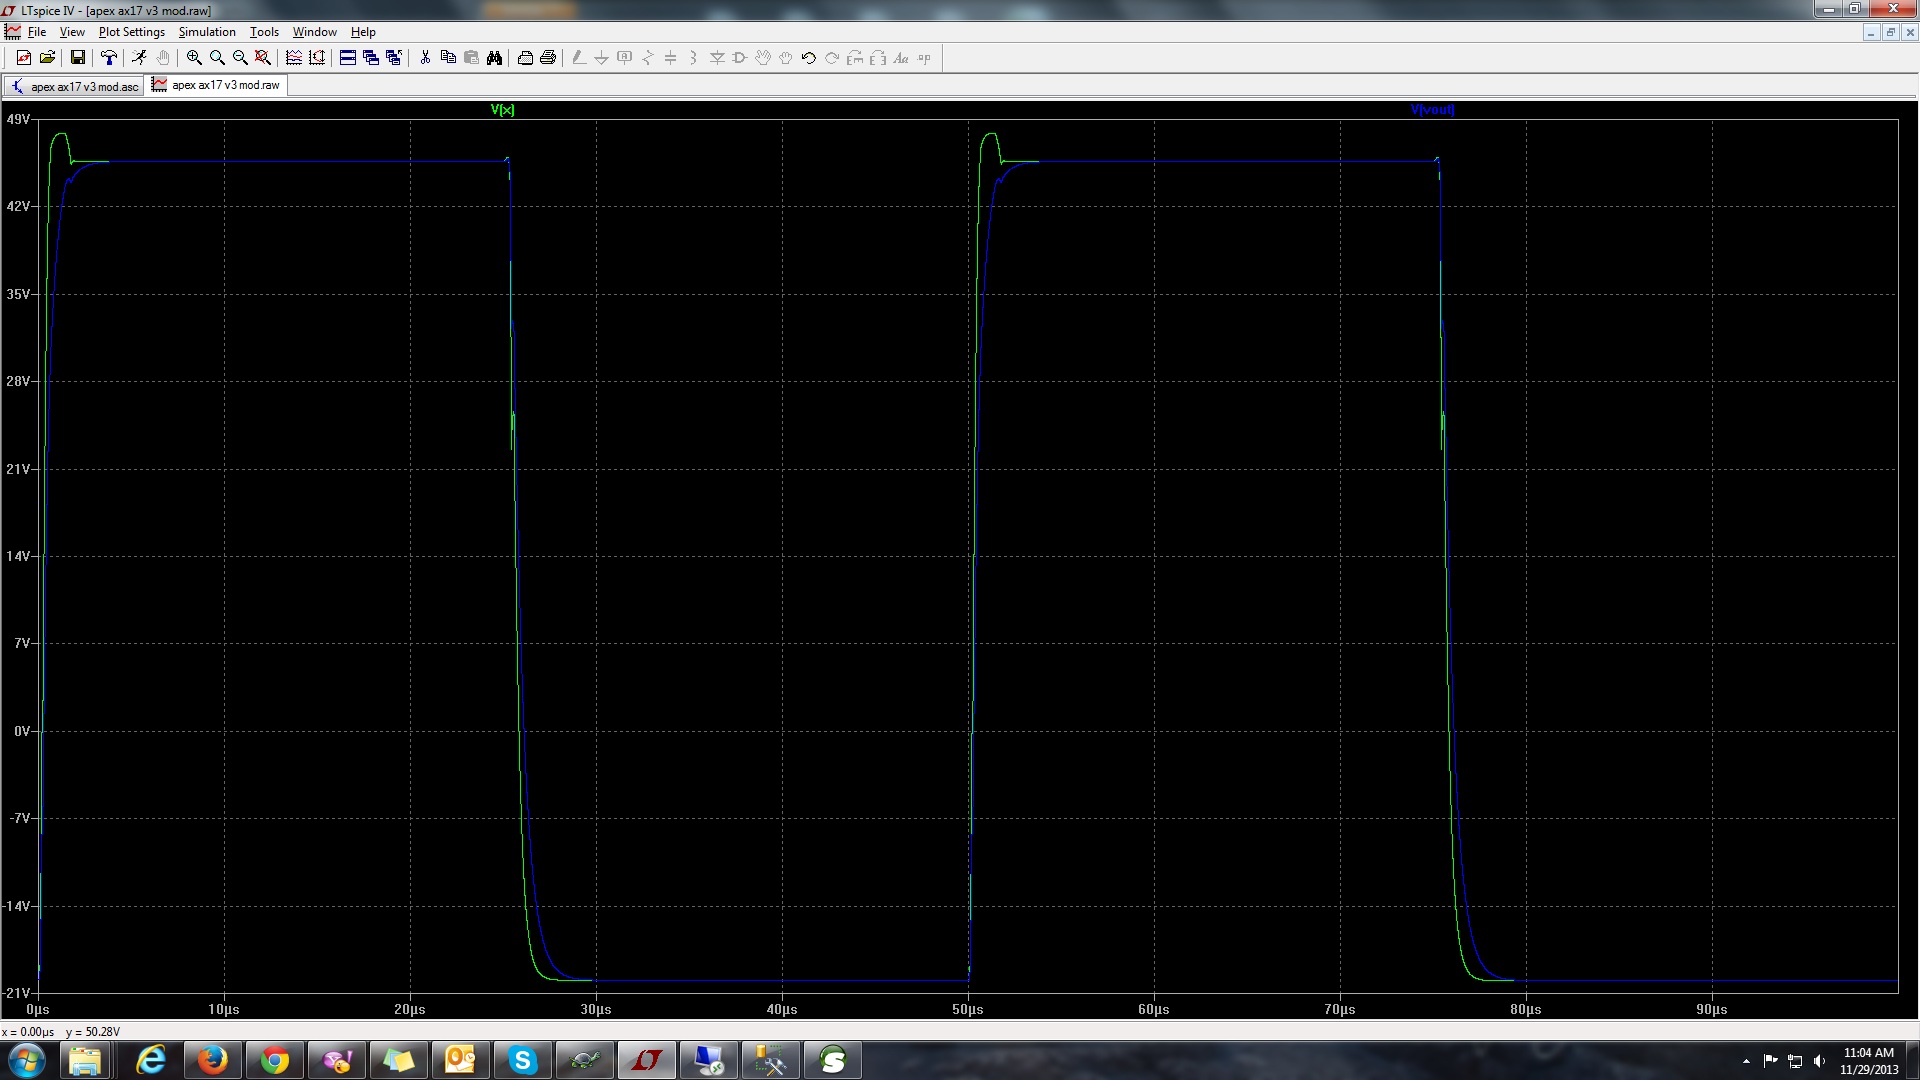This screenshot has height=1080, width=1920.
Task: Click the greyed Text Aa icon
Action: tap(901, 58)
